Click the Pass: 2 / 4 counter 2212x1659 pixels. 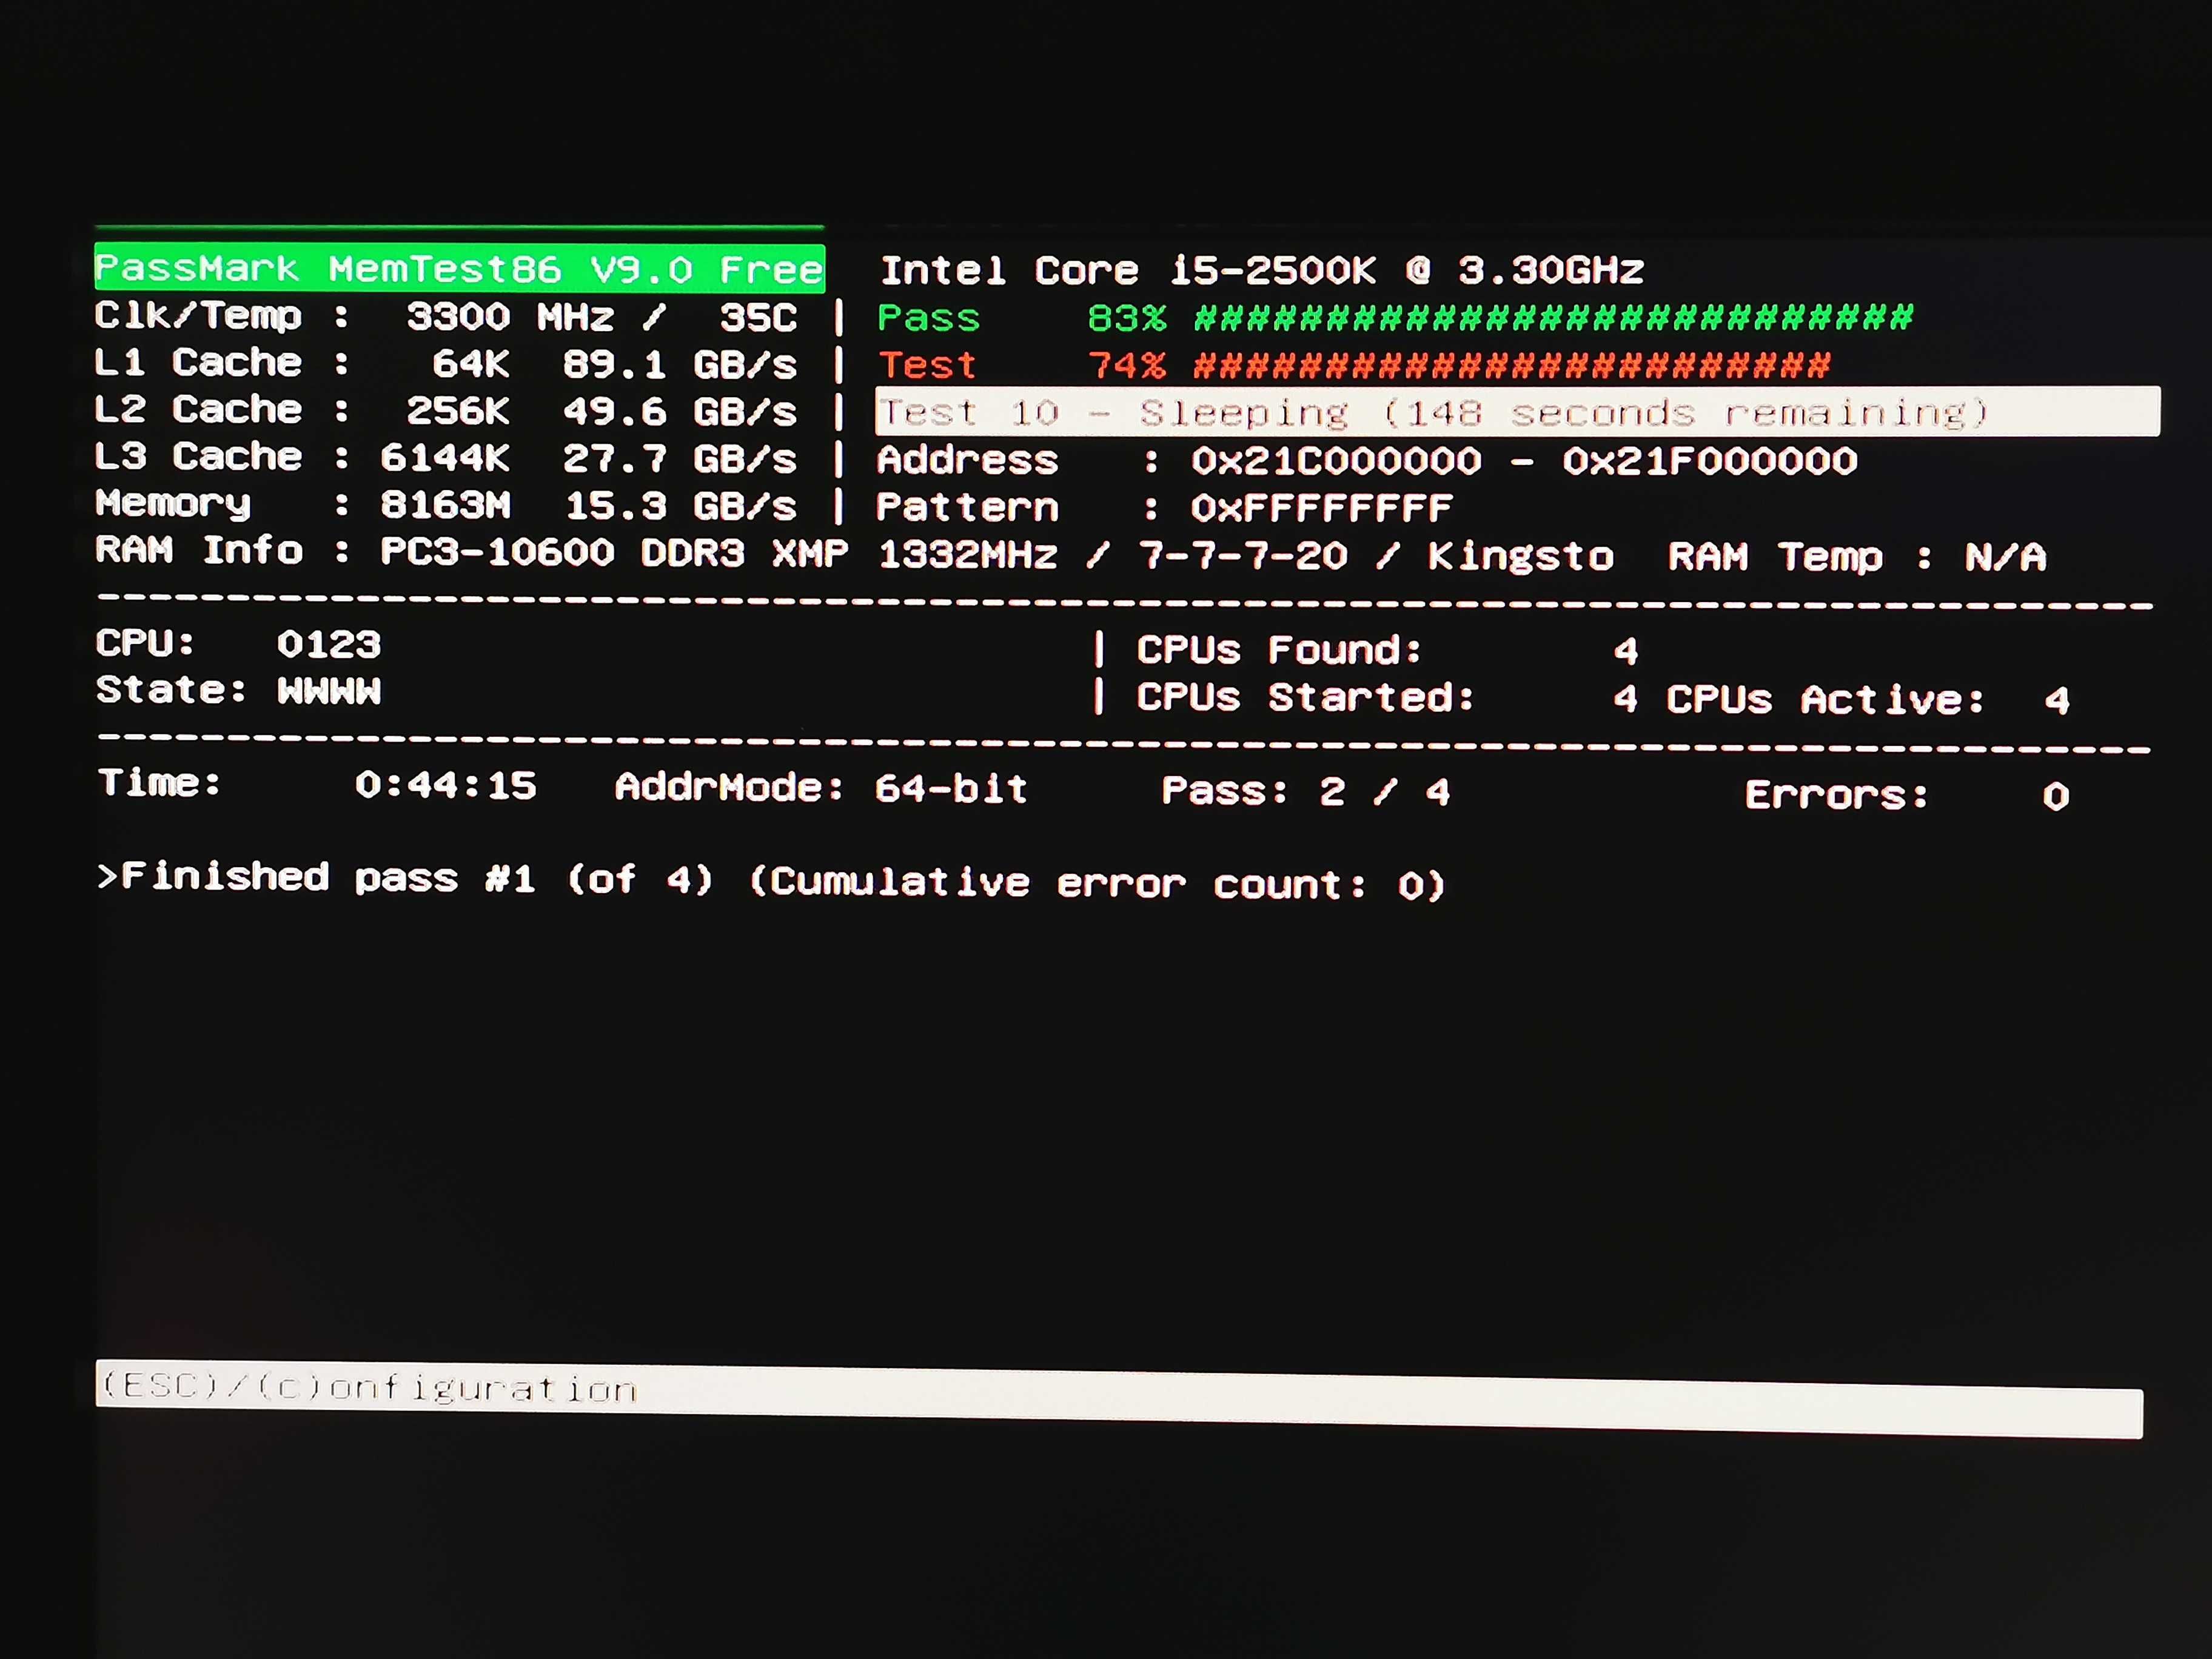[x=1306, y=792]
